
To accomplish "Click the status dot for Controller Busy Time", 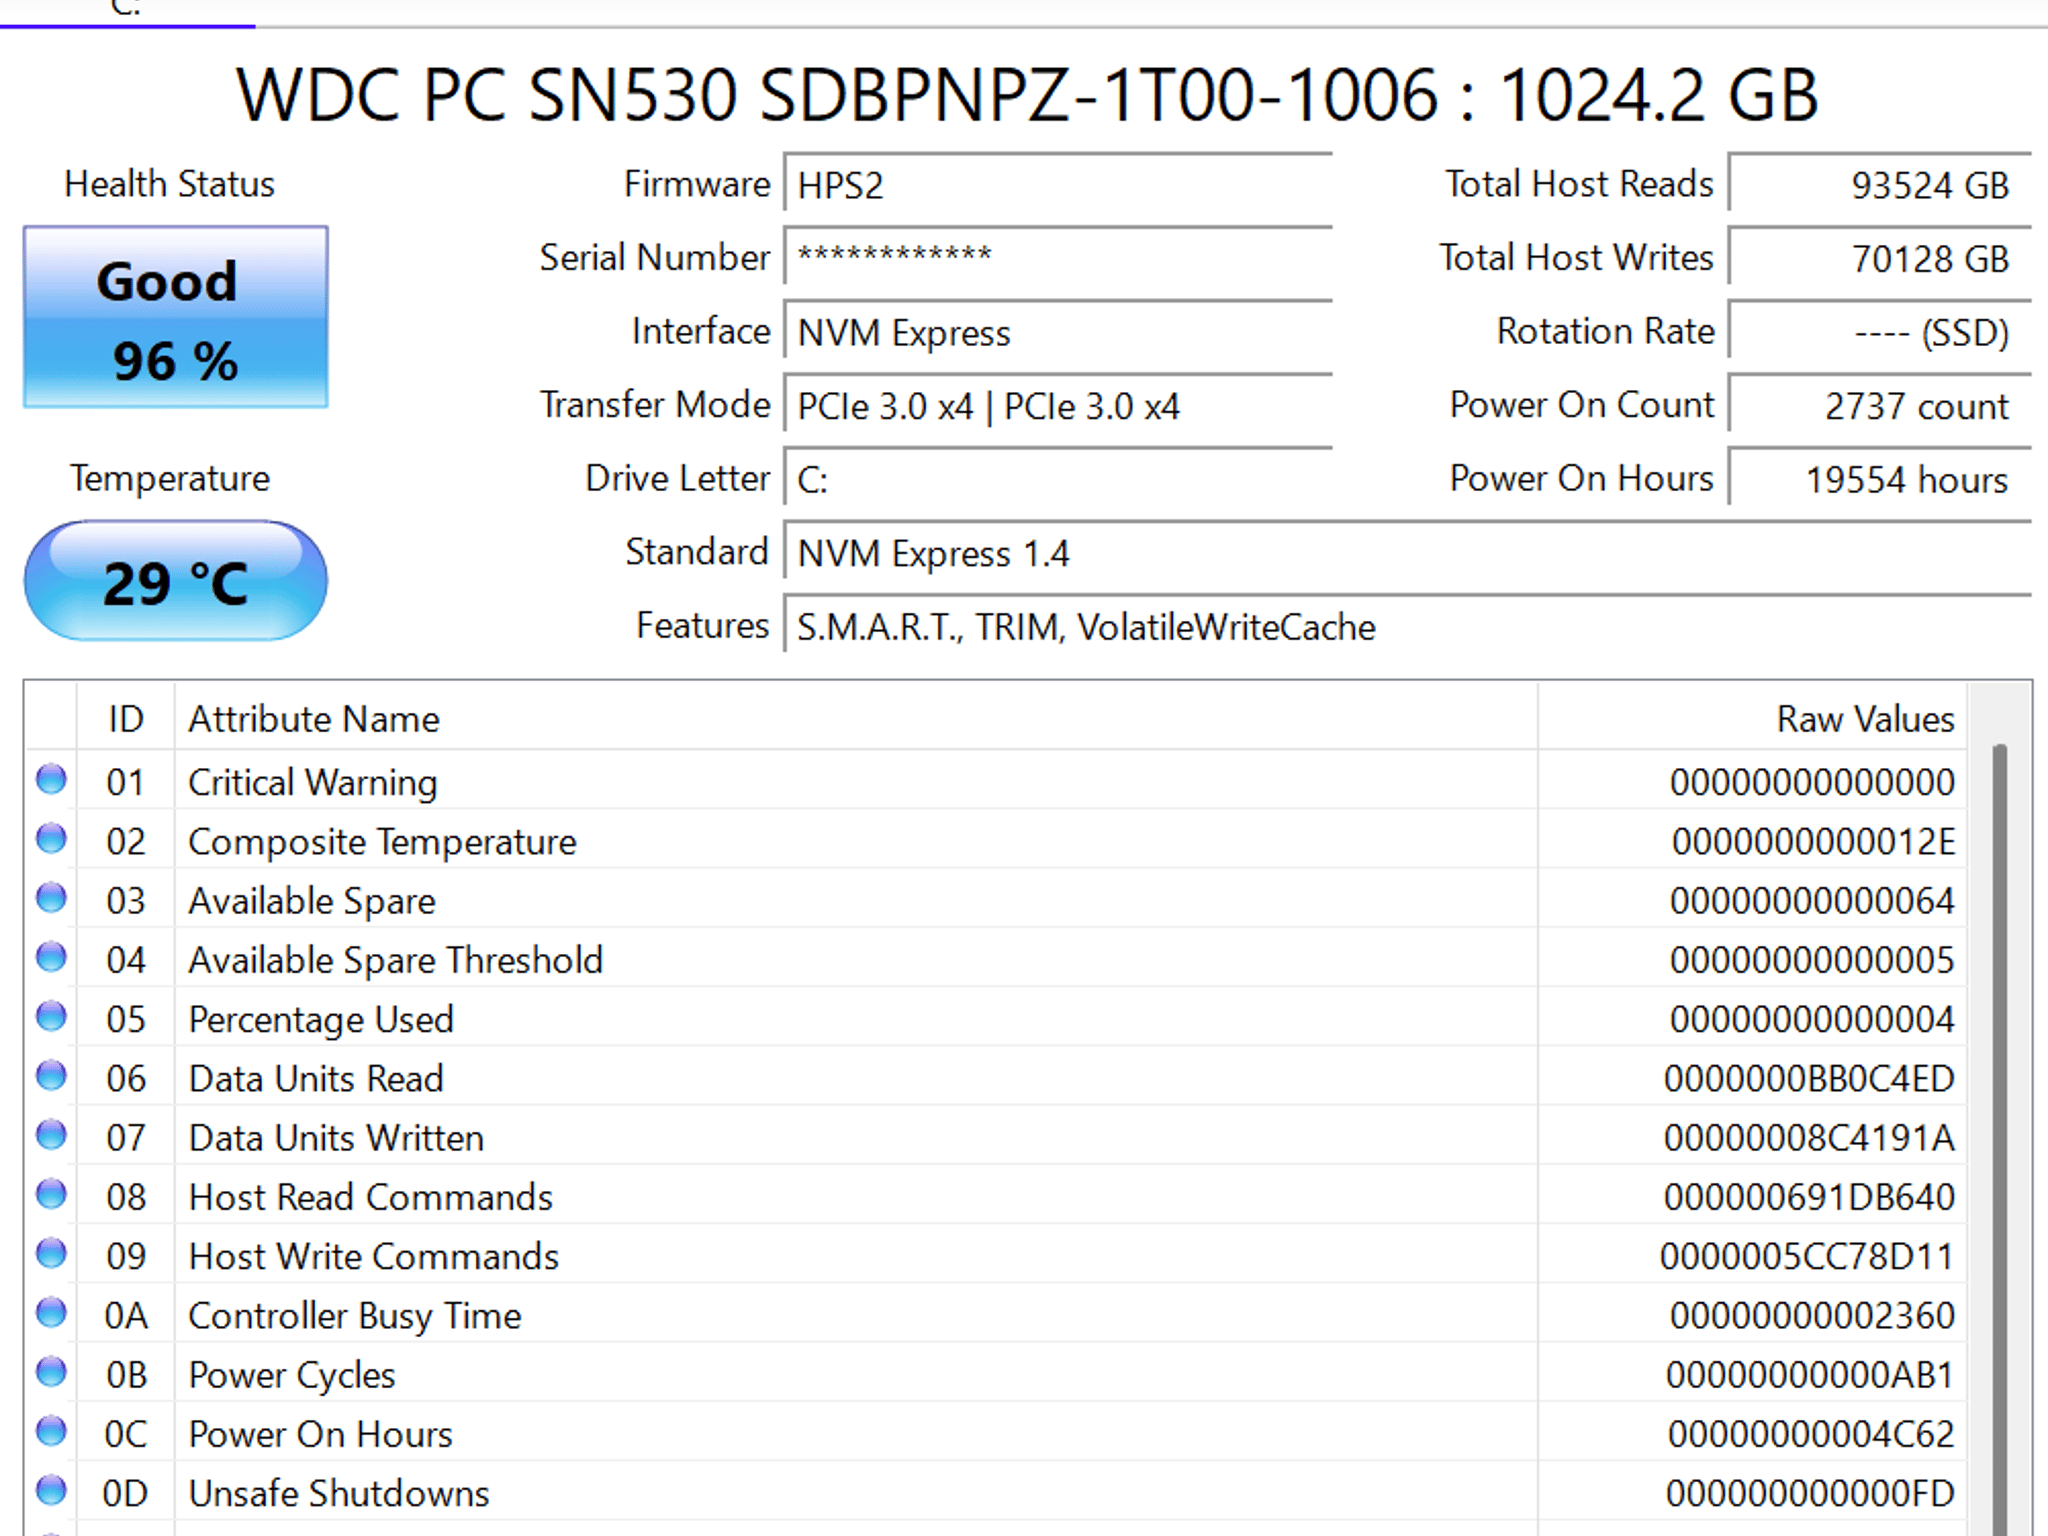I will [51, 1312].
